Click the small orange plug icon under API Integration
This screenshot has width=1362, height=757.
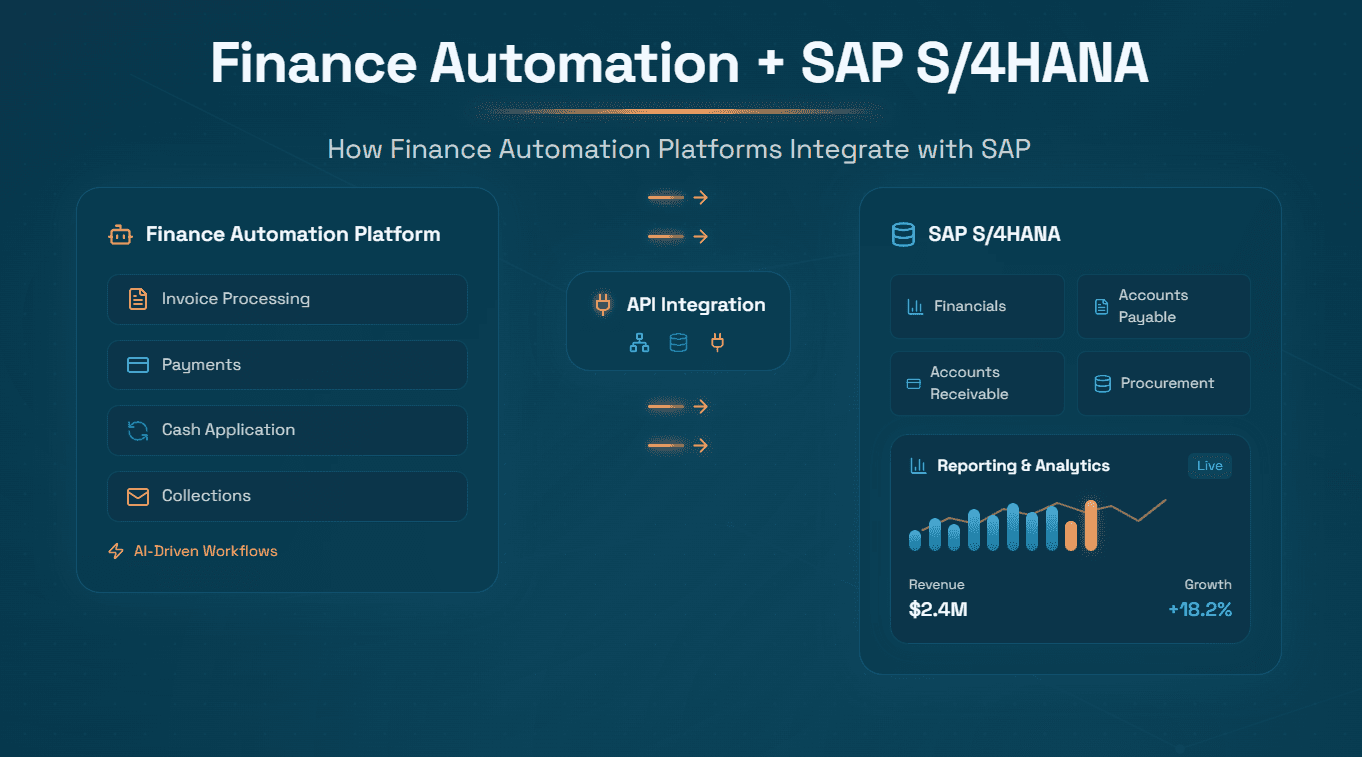(717, 343)
